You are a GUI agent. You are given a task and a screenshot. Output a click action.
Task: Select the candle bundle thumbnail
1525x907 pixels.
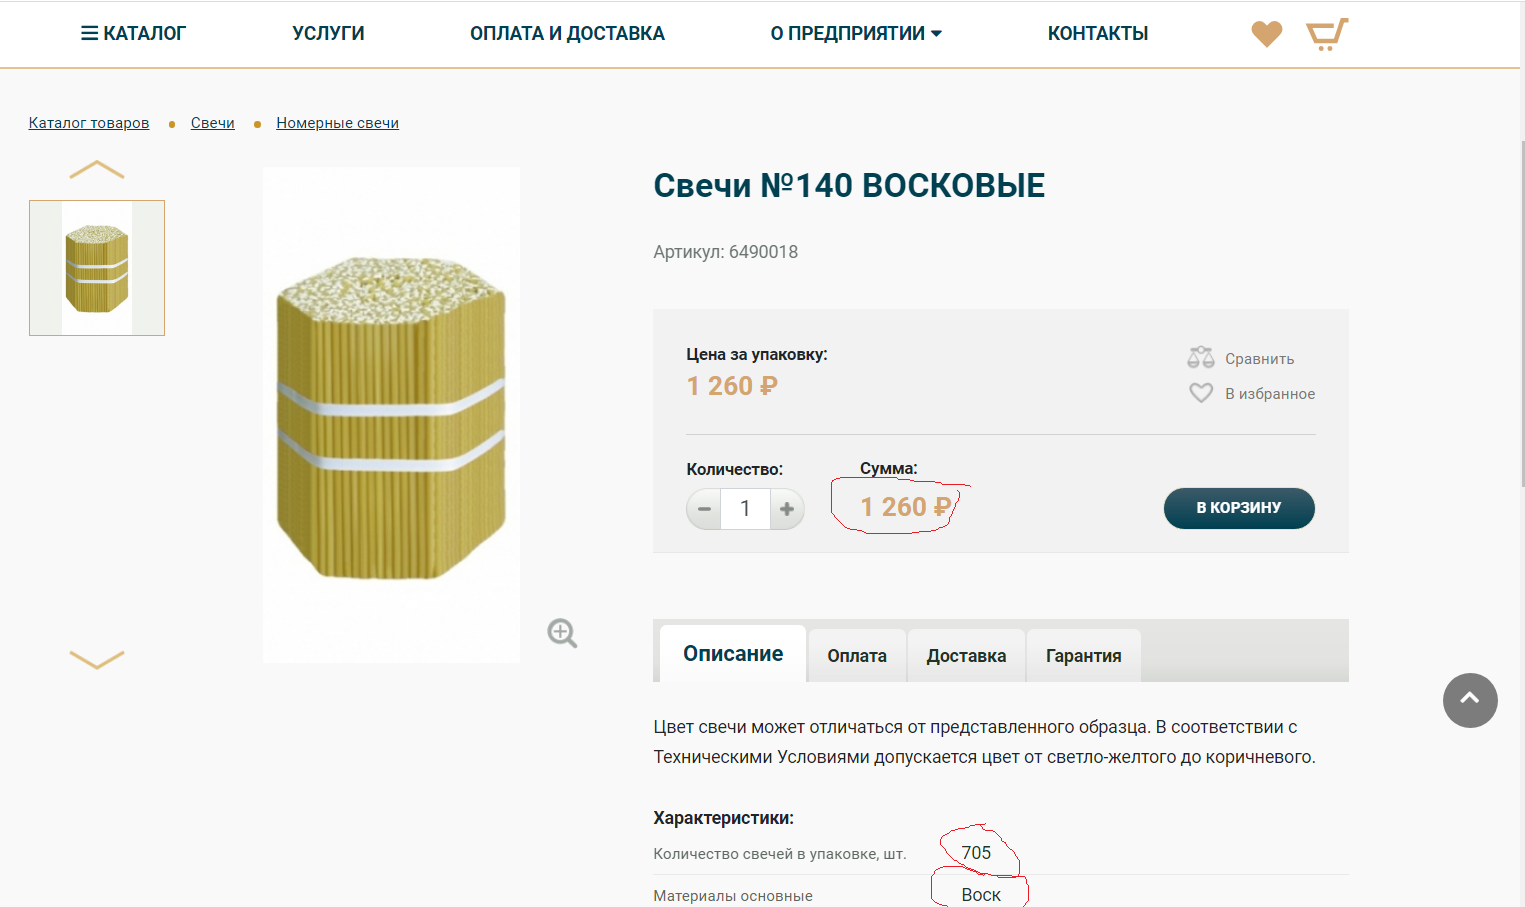click(x=97, y=268)
